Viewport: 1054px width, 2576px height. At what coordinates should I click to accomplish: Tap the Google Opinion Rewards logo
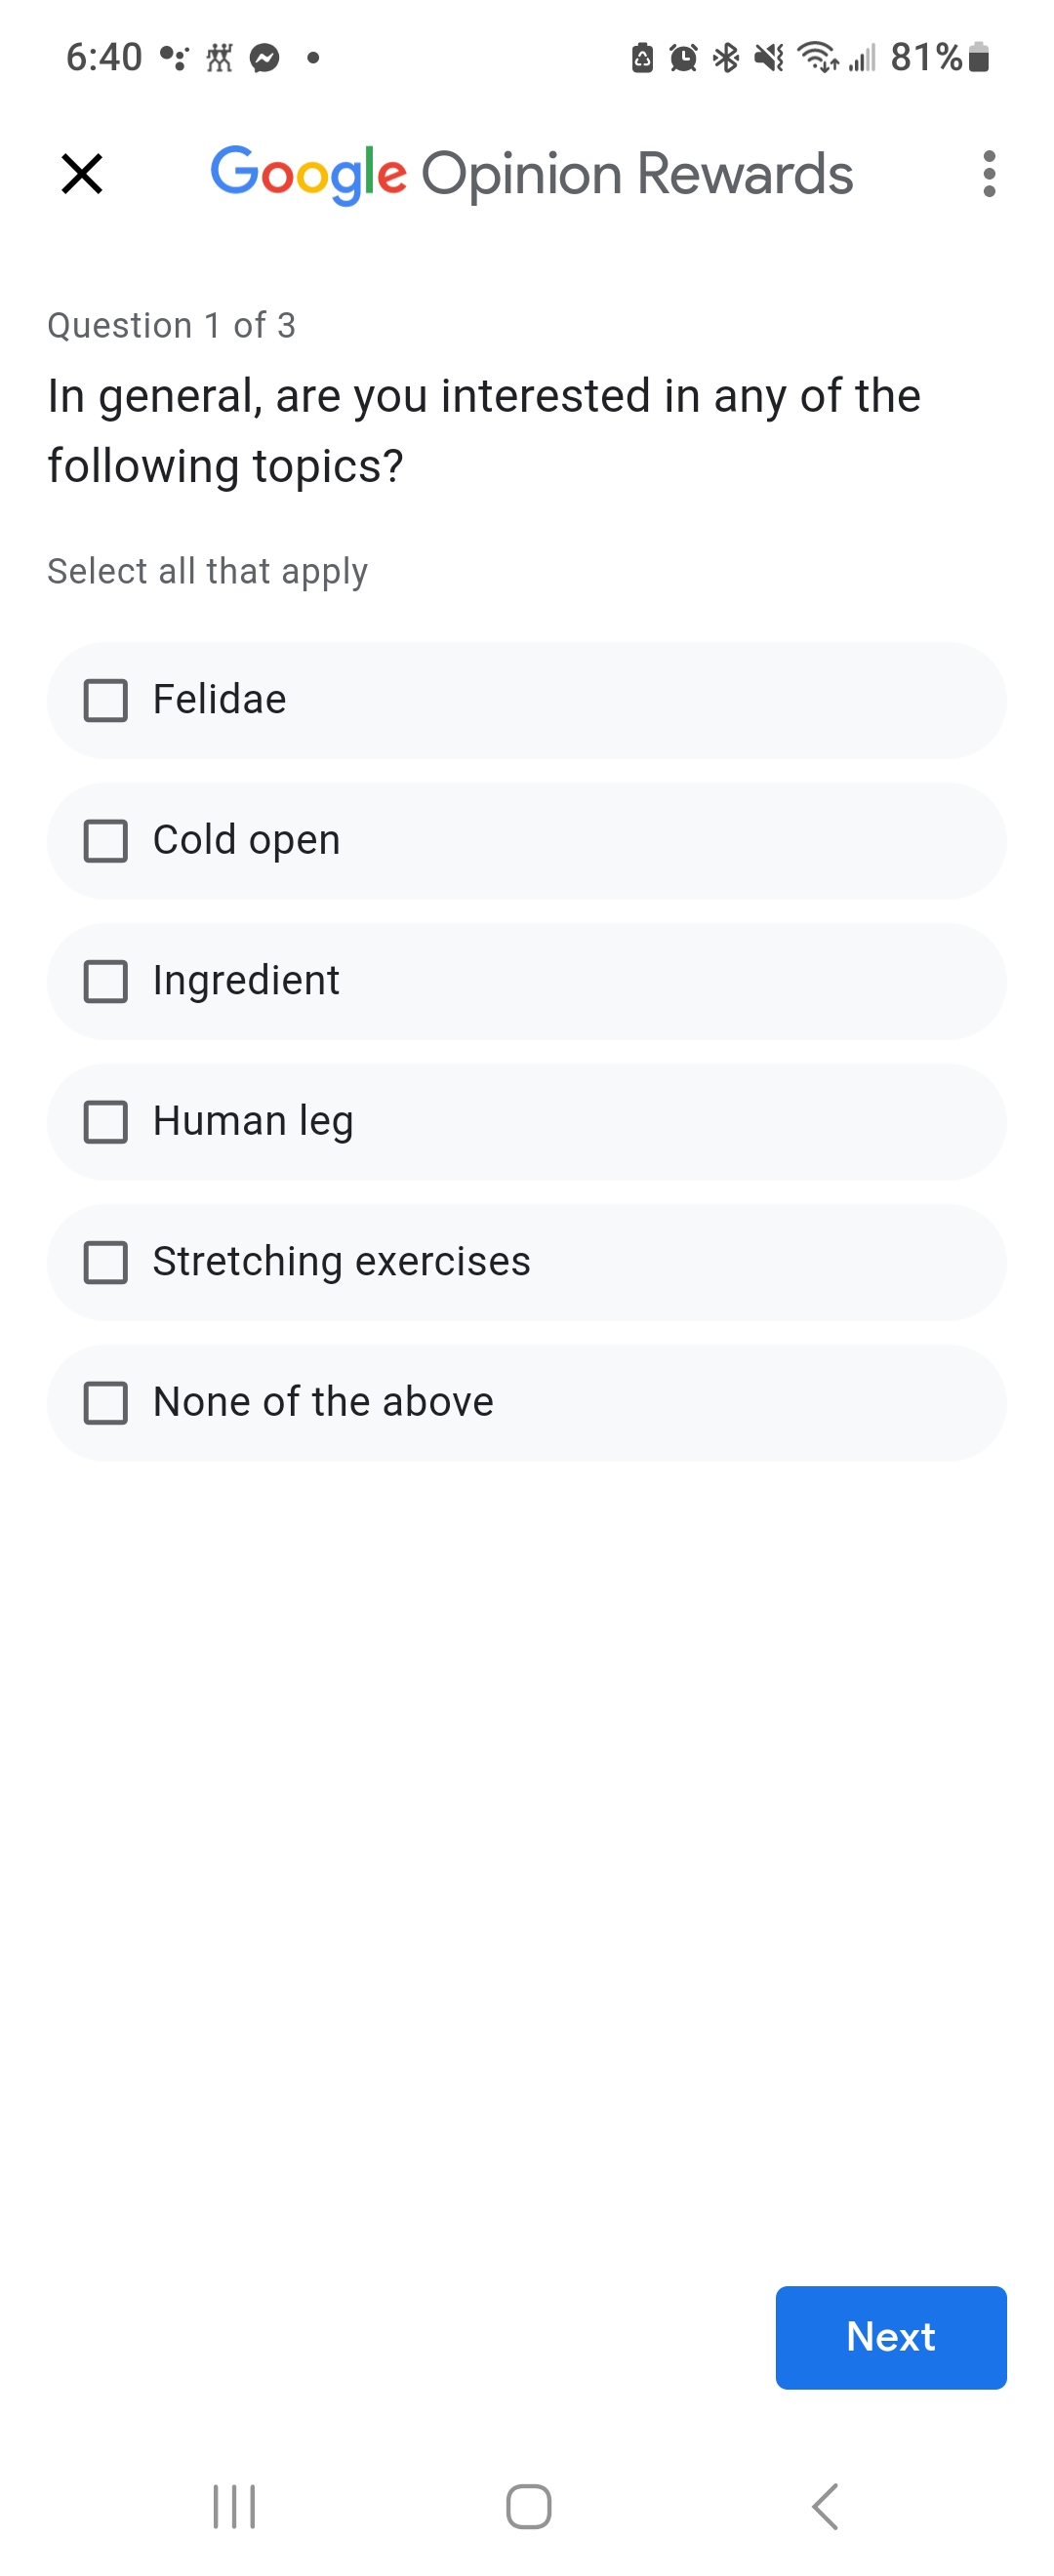click(531, 174)
